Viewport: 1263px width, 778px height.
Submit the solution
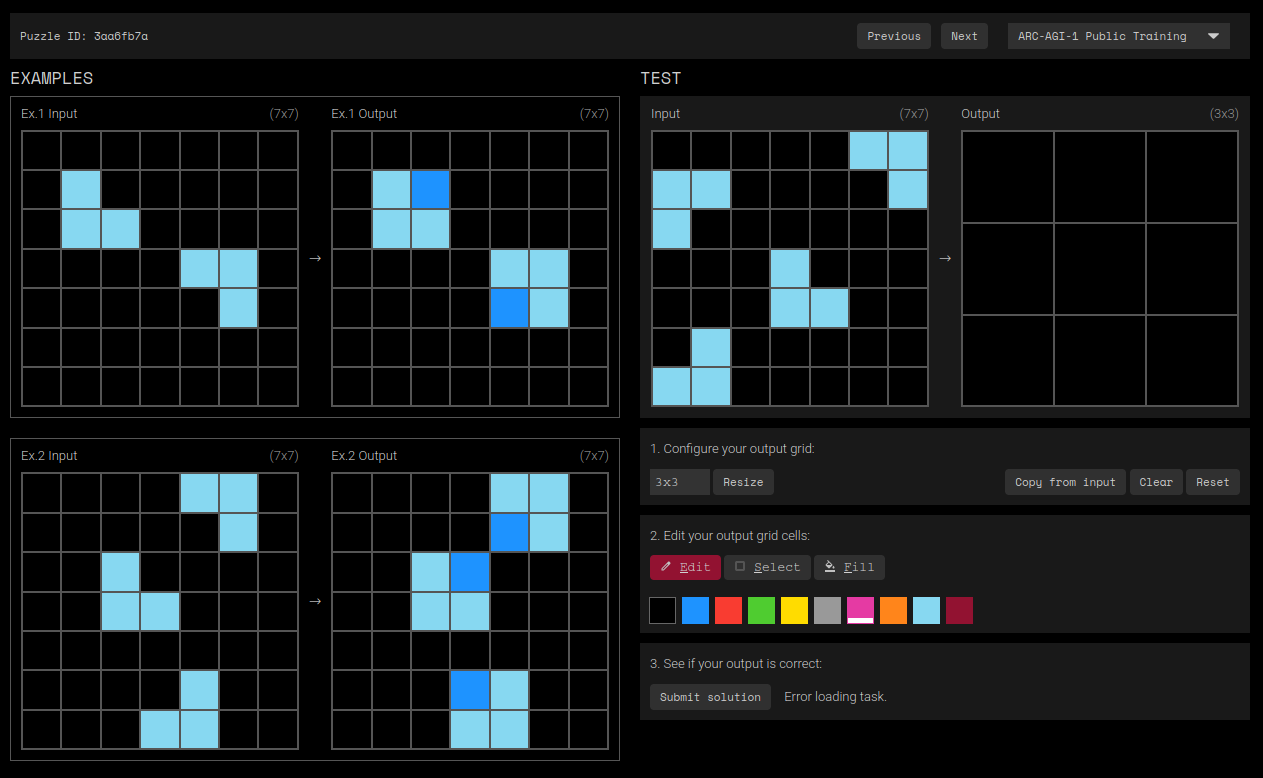click(x=710, y=697)
